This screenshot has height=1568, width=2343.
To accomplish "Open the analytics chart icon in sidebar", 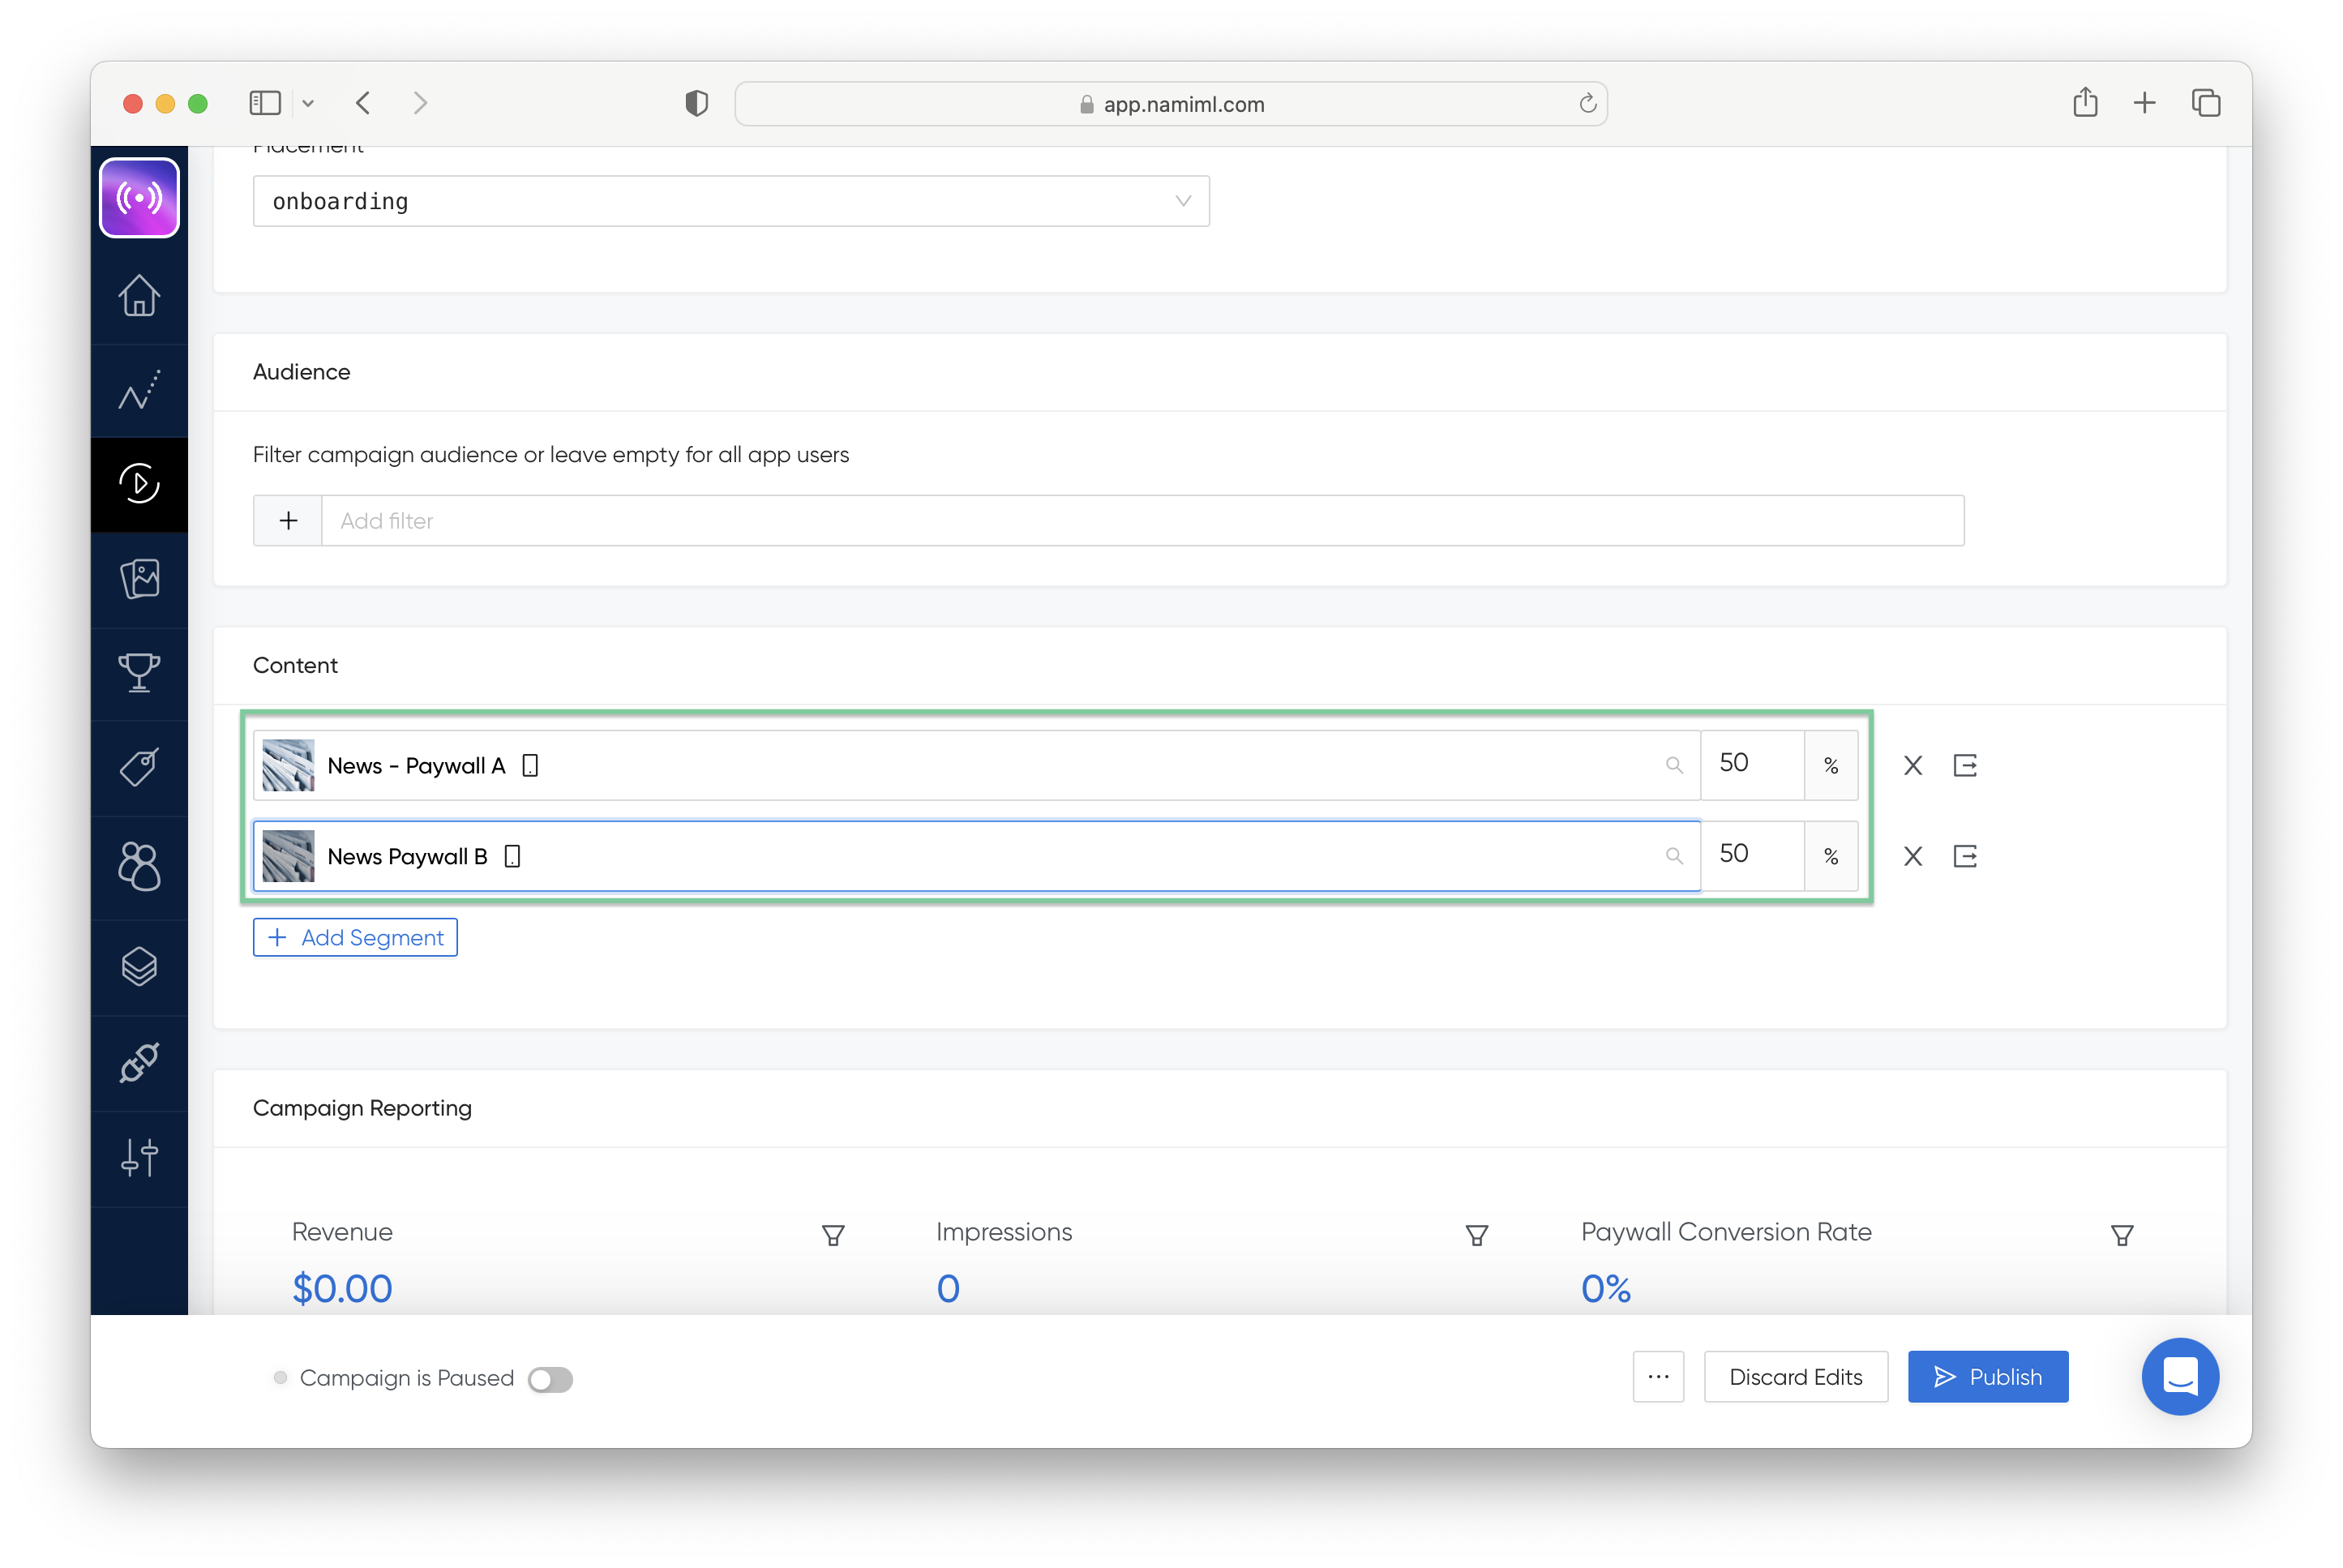I will (139, 390).
